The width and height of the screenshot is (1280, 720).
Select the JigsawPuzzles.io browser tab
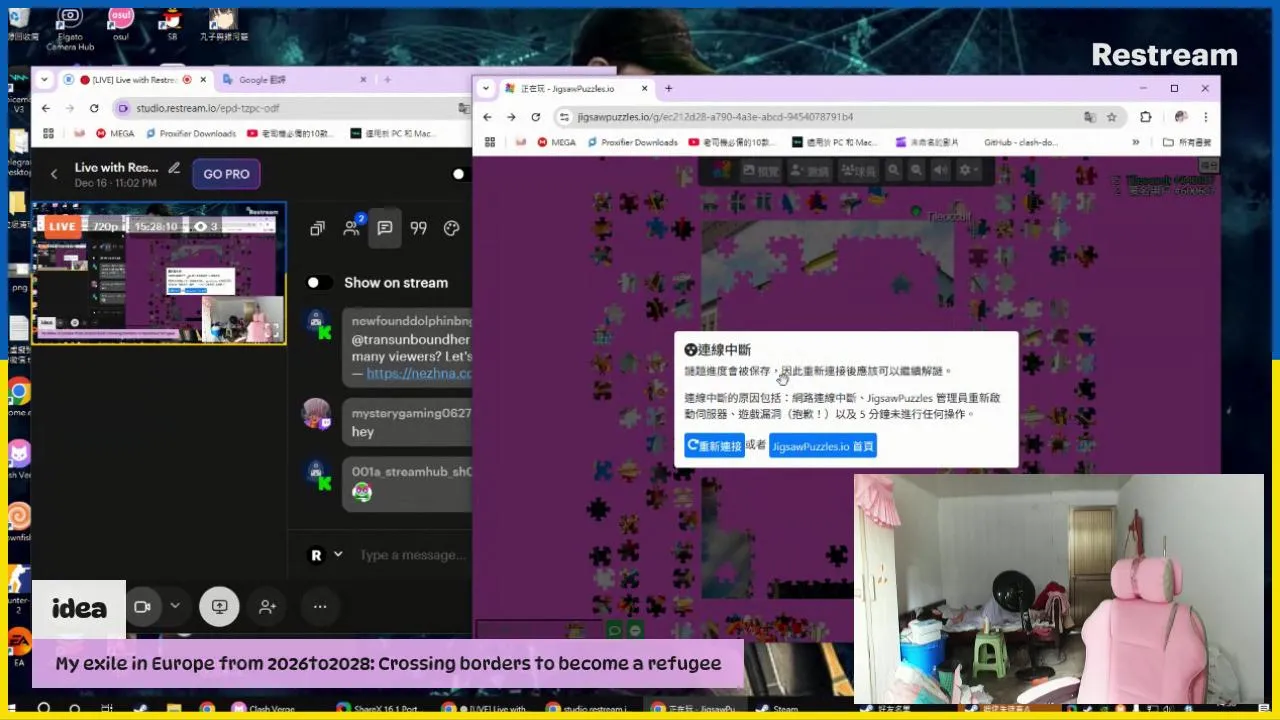578,88
